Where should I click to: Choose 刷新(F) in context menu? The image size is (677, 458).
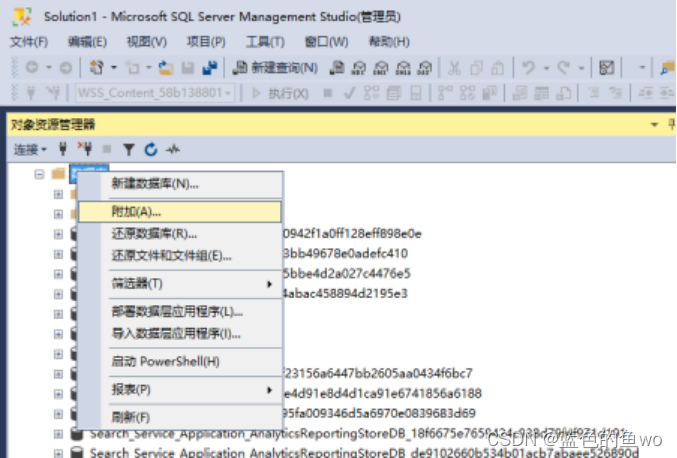(x=180, y=417)
